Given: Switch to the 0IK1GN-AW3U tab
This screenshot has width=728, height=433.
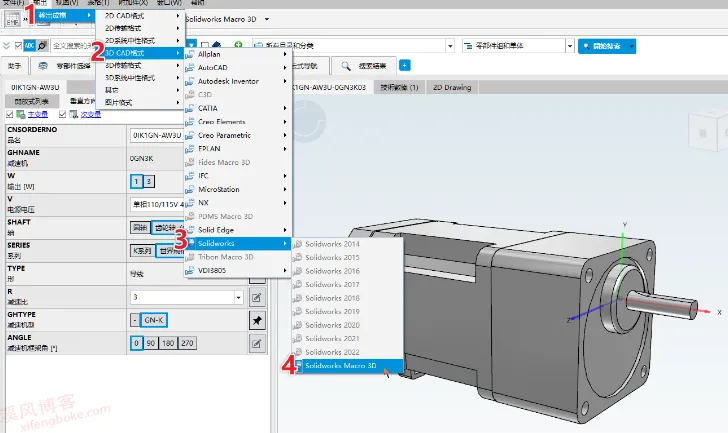Looking at the screenshot, I should click(35, 87).
